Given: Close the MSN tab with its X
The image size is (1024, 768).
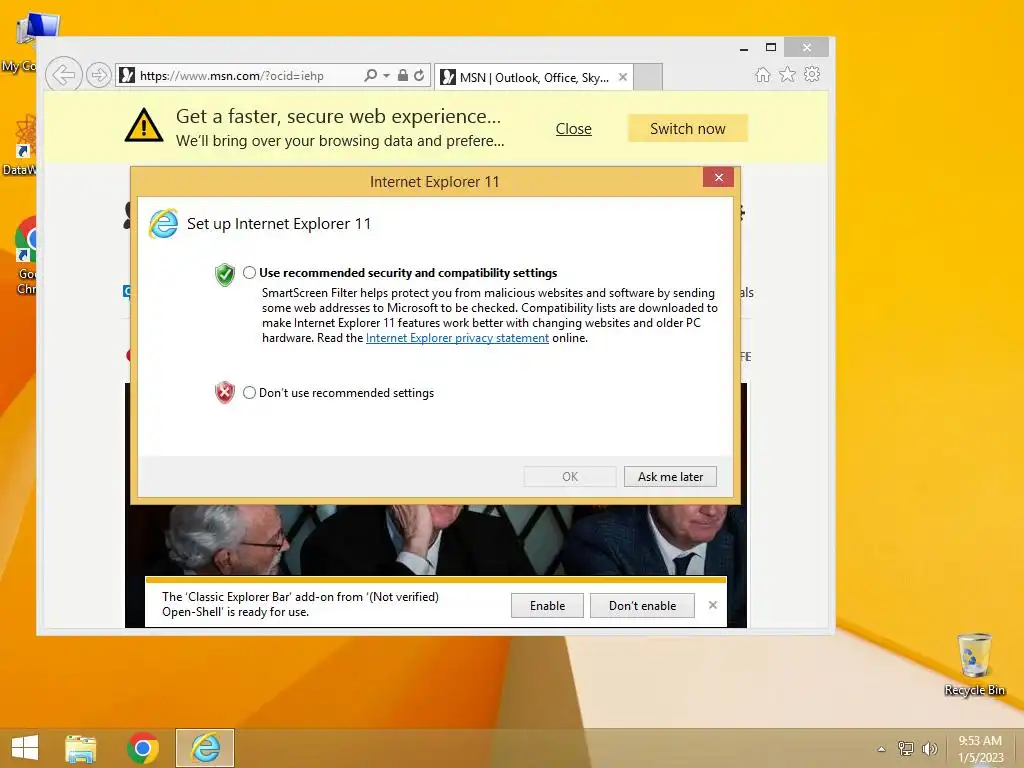Looking at the screenshot, I should click(x=623, y=77).
